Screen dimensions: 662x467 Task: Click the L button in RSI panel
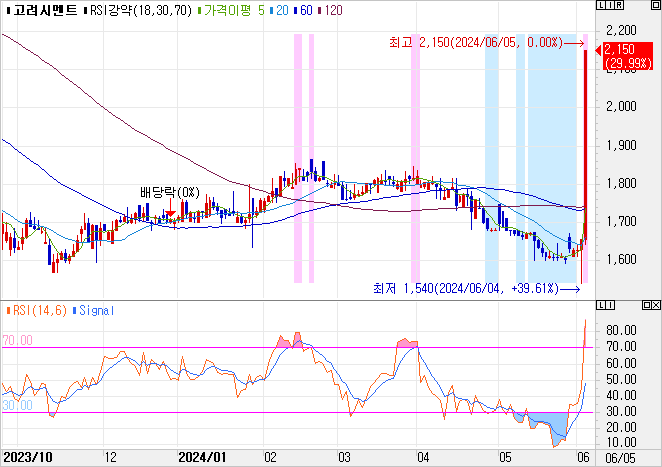pos(602,305)
